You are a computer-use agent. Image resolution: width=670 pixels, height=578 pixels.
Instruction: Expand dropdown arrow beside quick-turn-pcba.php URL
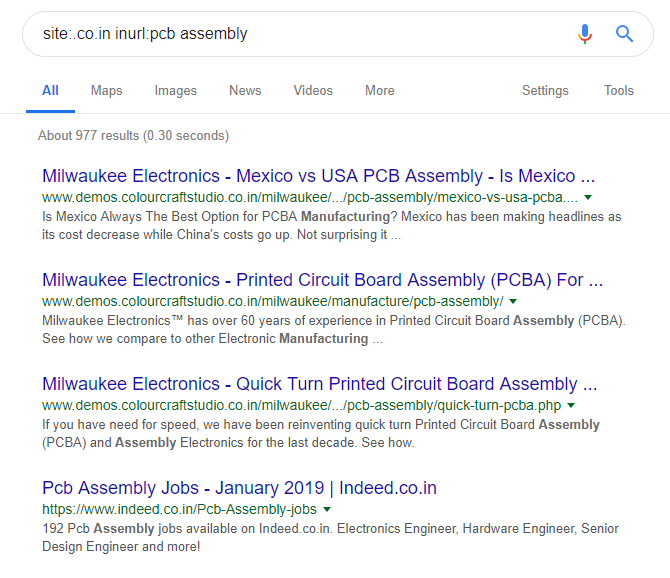[571, 405]
